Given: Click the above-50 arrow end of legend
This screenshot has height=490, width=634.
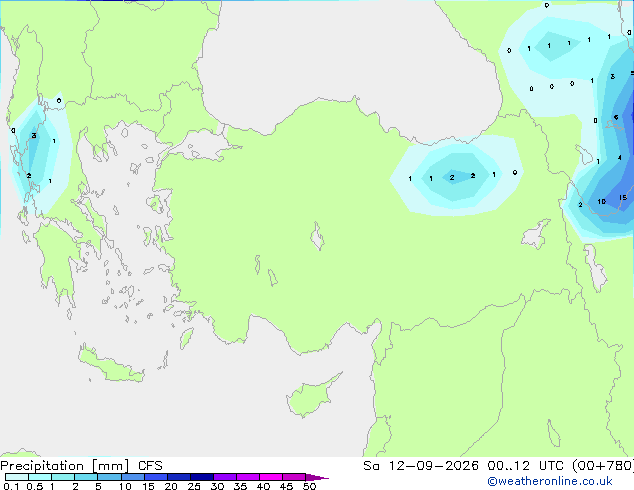Looking at the screenshot, I should click(316, 477).
